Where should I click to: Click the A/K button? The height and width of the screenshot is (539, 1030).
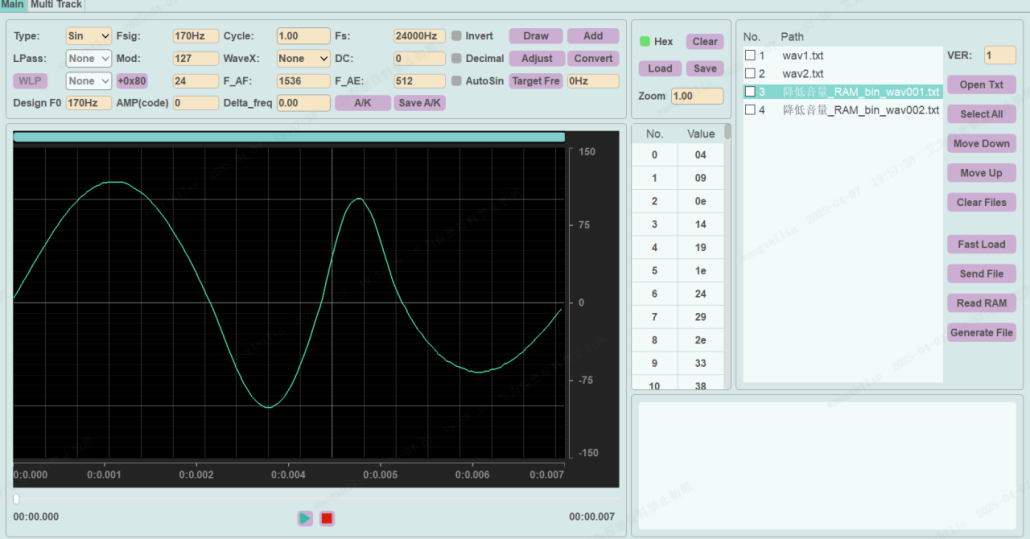point(363,103)
